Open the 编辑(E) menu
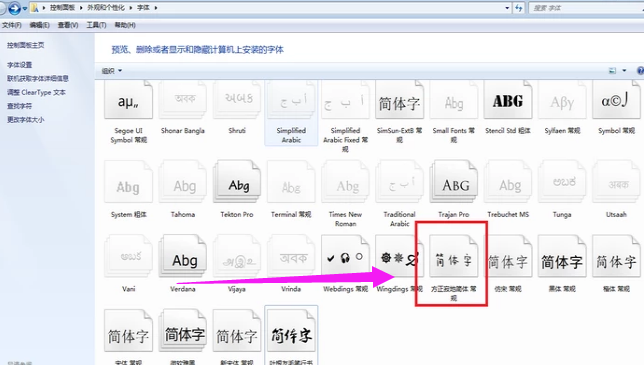Viewport: 644px width, 365px height. pyautogui.click(x=39, y=25)
